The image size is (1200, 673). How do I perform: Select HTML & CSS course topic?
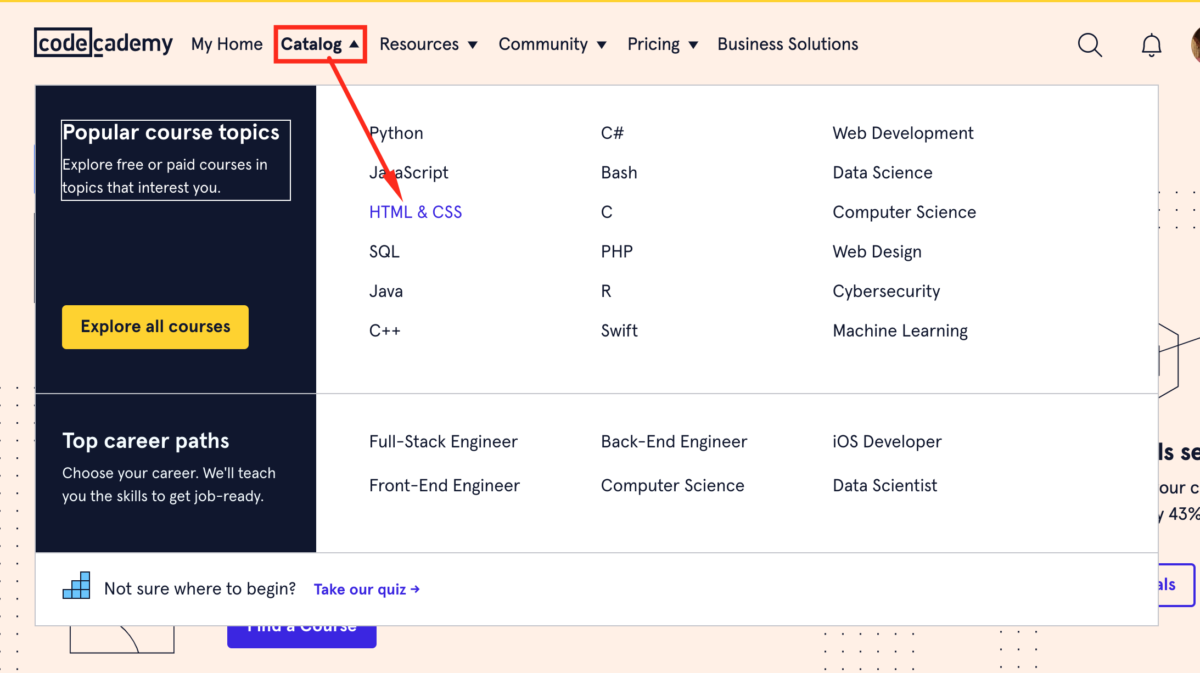pyautogui.click(x=415, y=212)
